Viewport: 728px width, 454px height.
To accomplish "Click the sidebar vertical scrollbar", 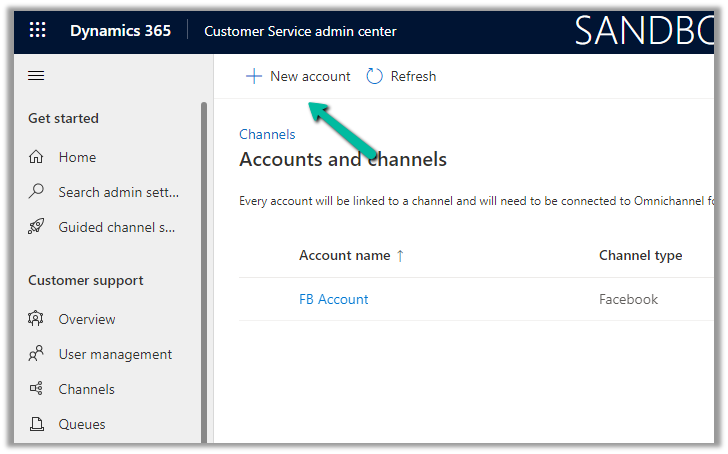I will 204,270.
